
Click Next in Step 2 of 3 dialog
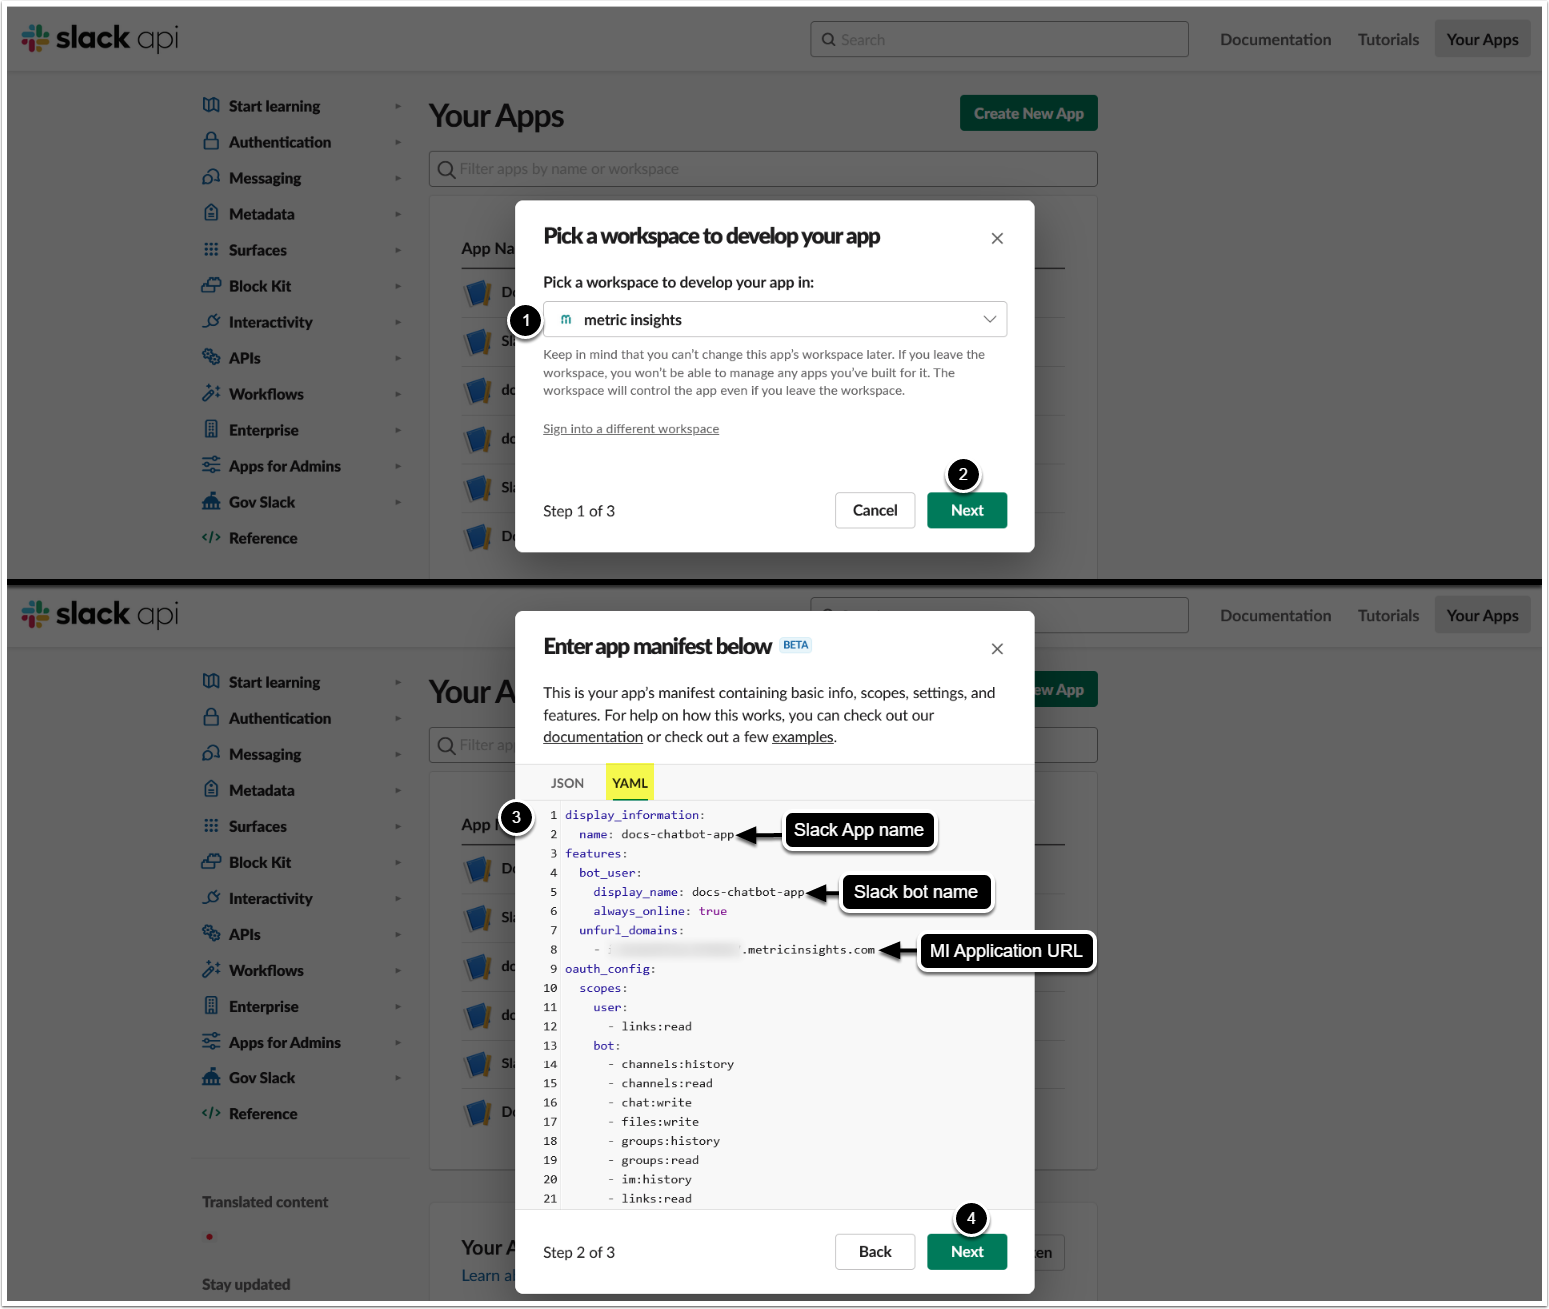[967, 1252]
